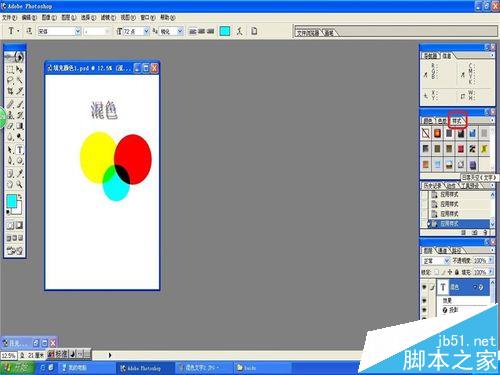
Task: Open the anti-aliasing method dropdown
Action: click(x=180, y=31)
